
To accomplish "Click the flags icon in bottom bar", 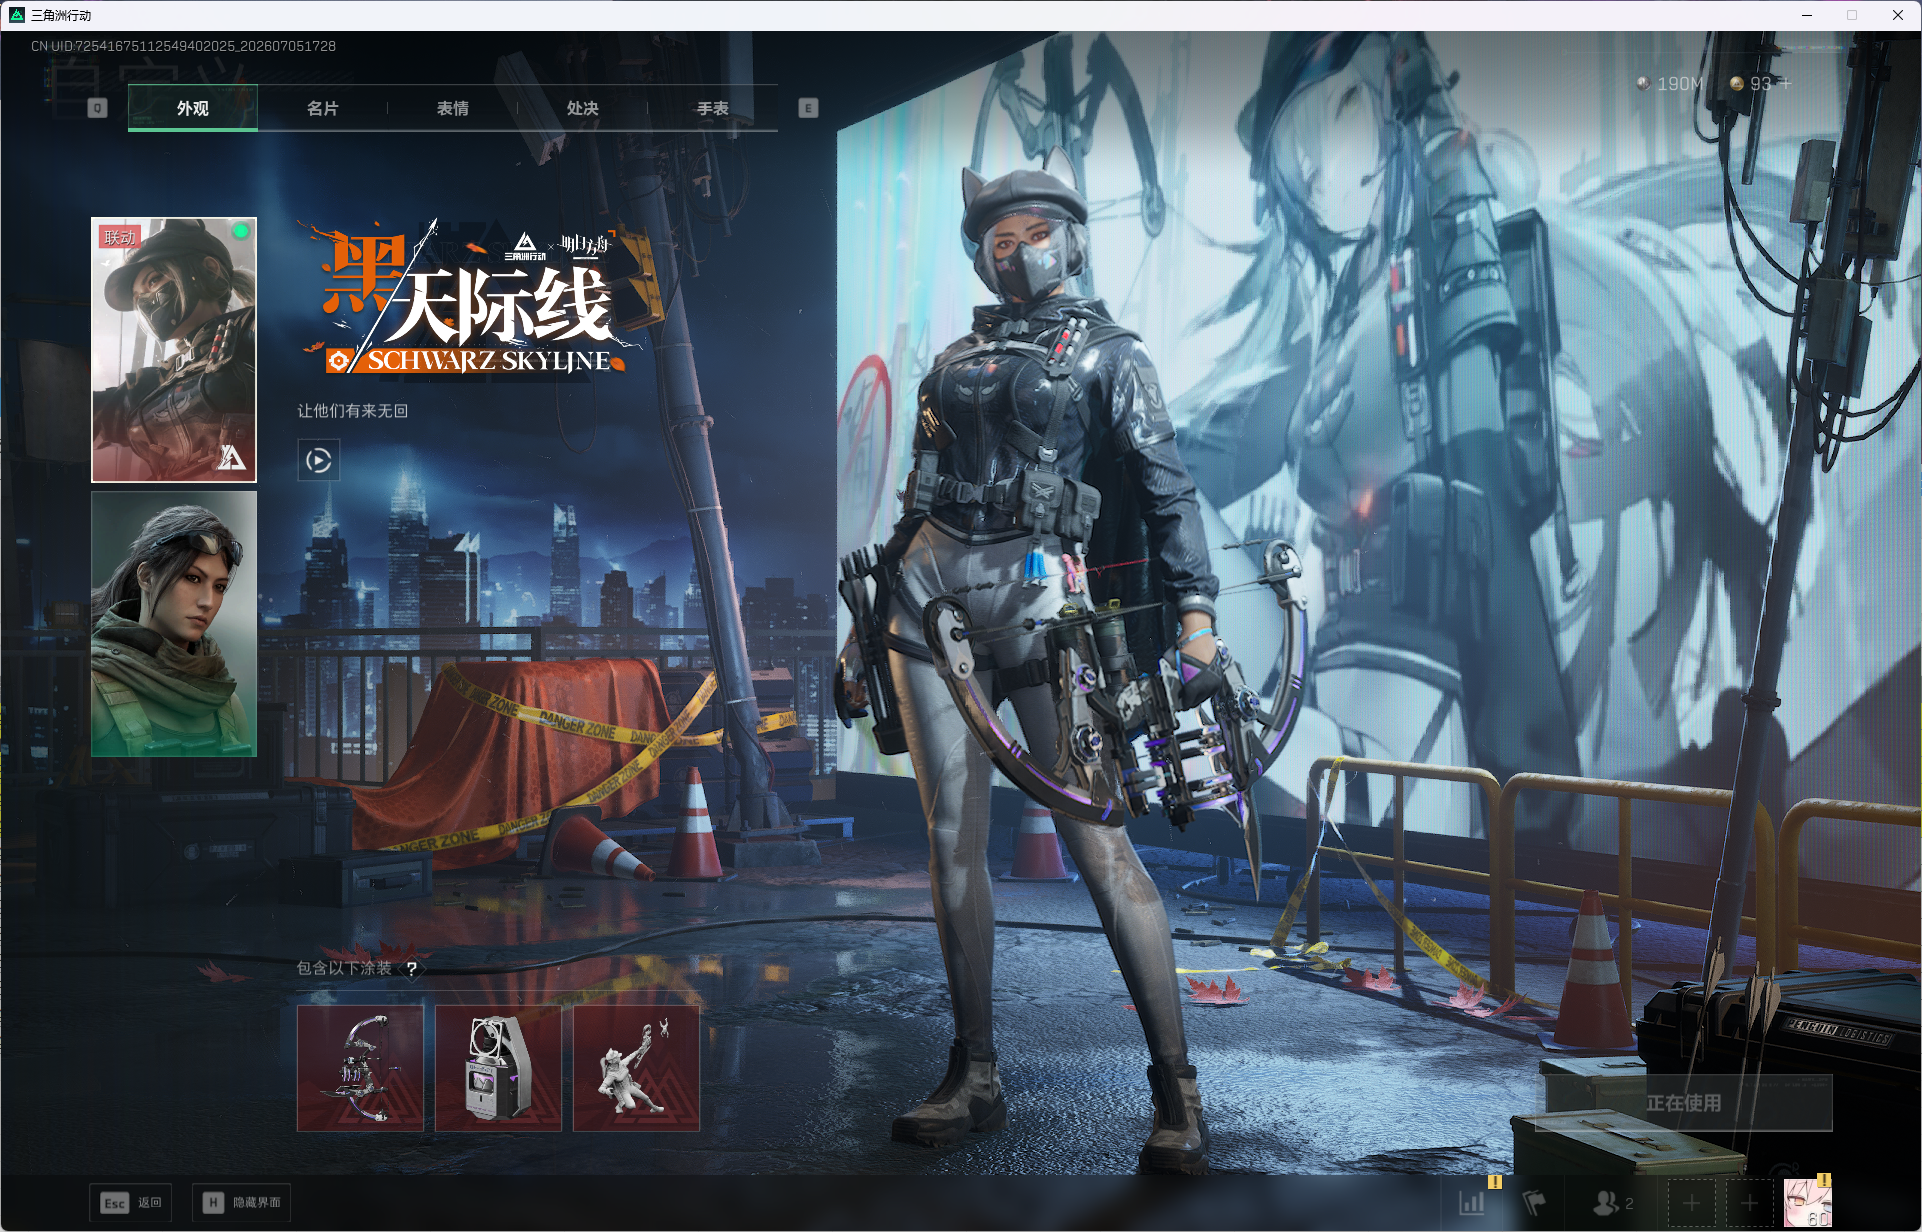I will click(x=1534, y=1202).
